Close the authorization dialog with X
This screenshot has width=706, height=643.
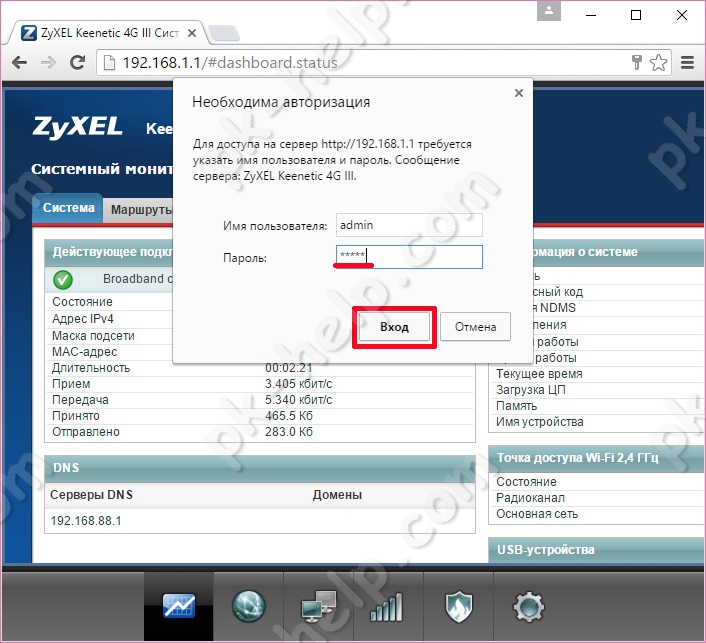pyautogui.click(x=519, y=93)
